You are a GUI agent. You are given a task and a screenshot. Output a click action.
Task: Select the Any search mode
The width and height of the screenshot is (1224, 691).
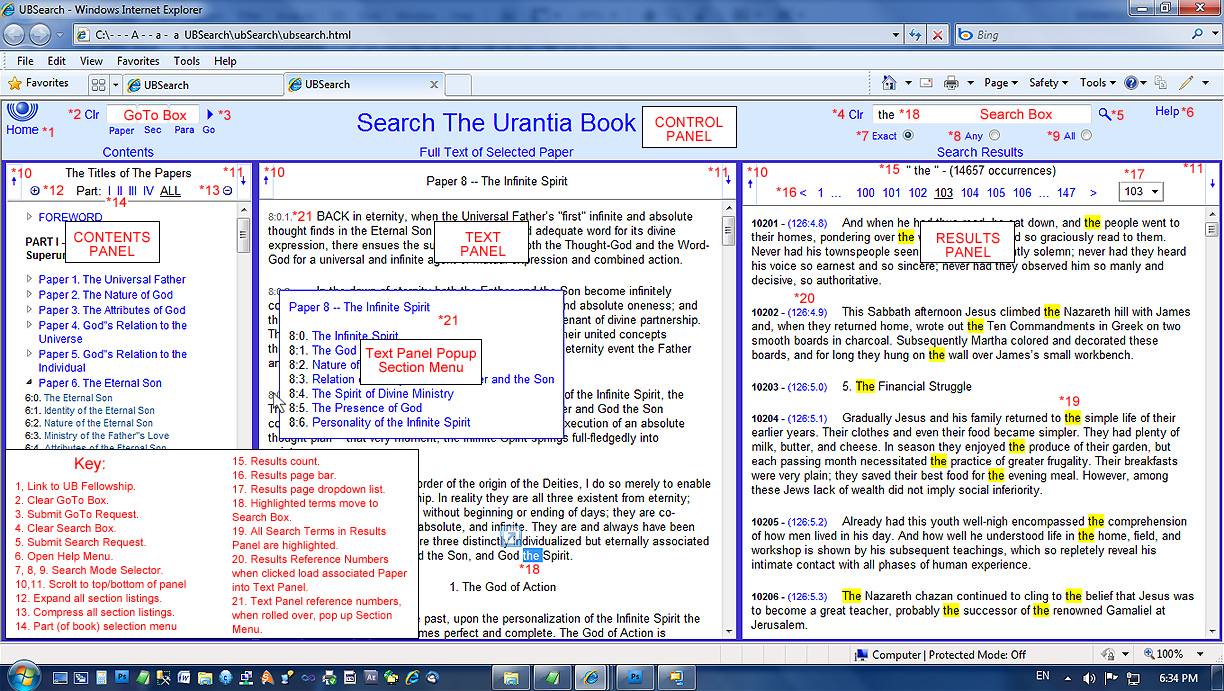click(994, 135)
